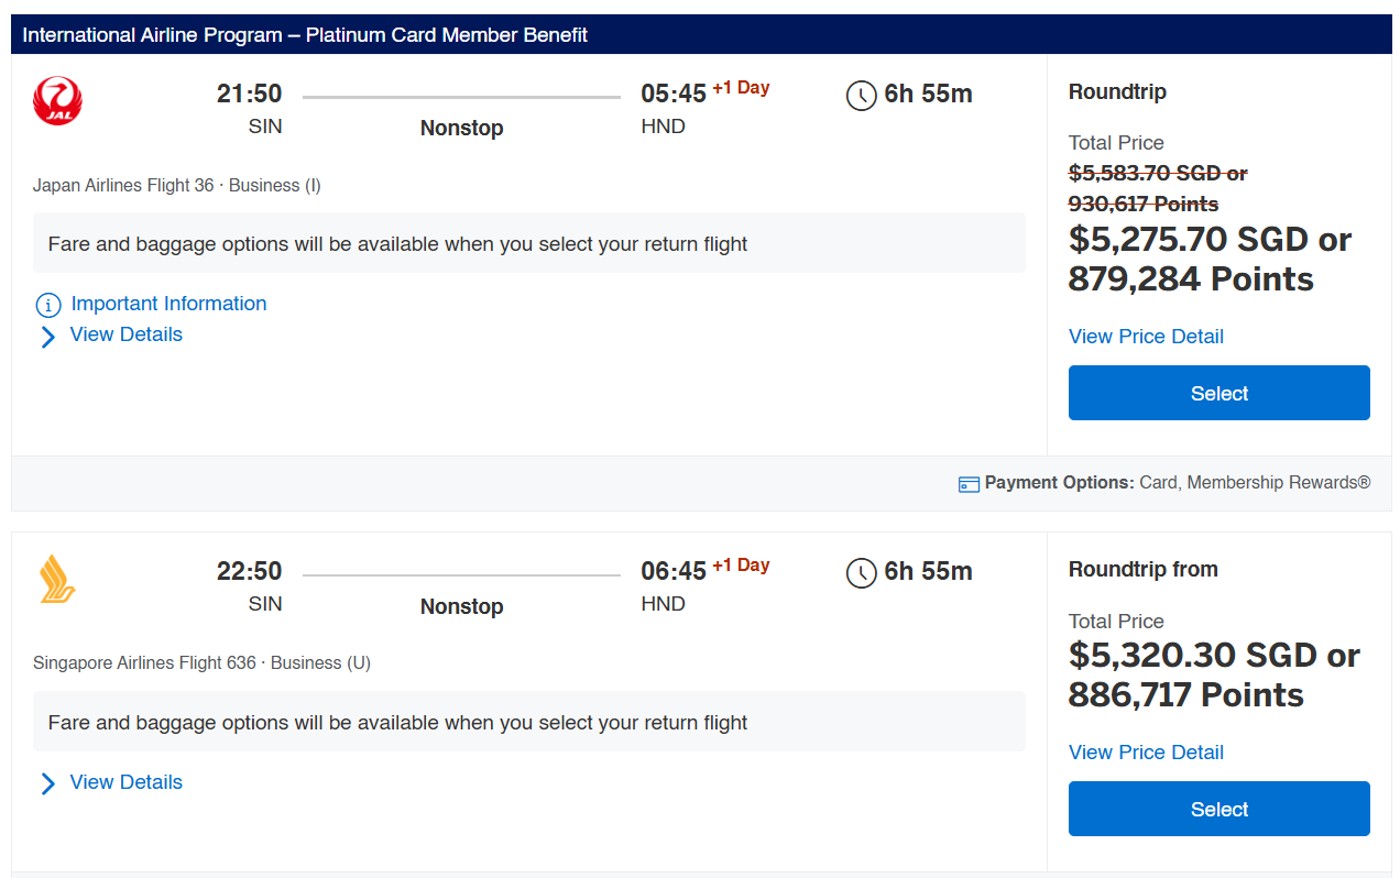The height and width of the screenshot is (878, 1400).
Task: Click the 06:45 HND arrival time
Action: tap(673, 572)
